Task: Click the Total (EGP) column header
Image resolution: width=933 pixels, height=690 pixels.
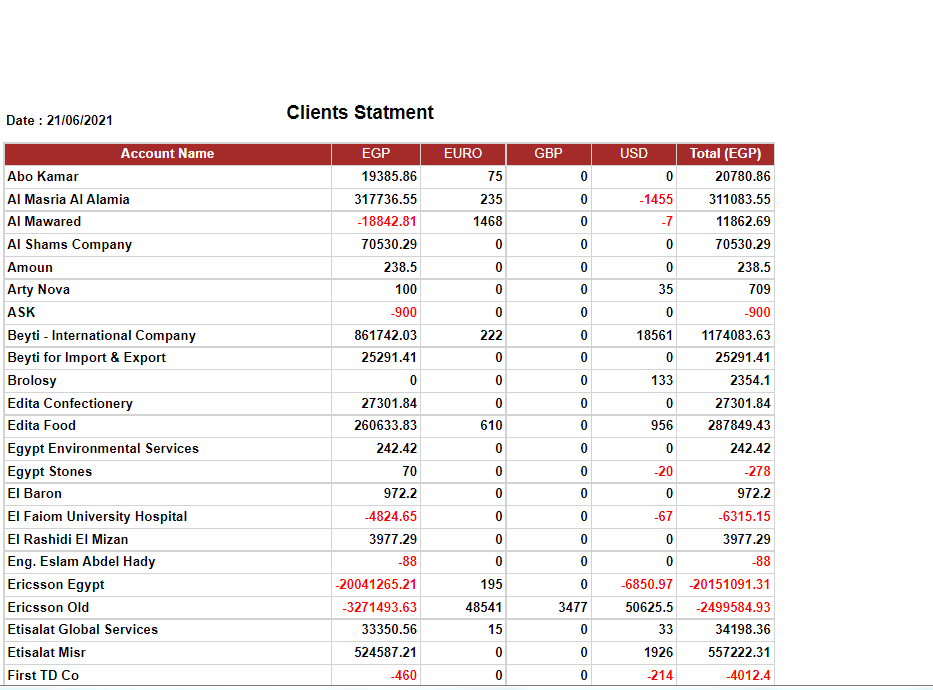Action: pos(725,153)
